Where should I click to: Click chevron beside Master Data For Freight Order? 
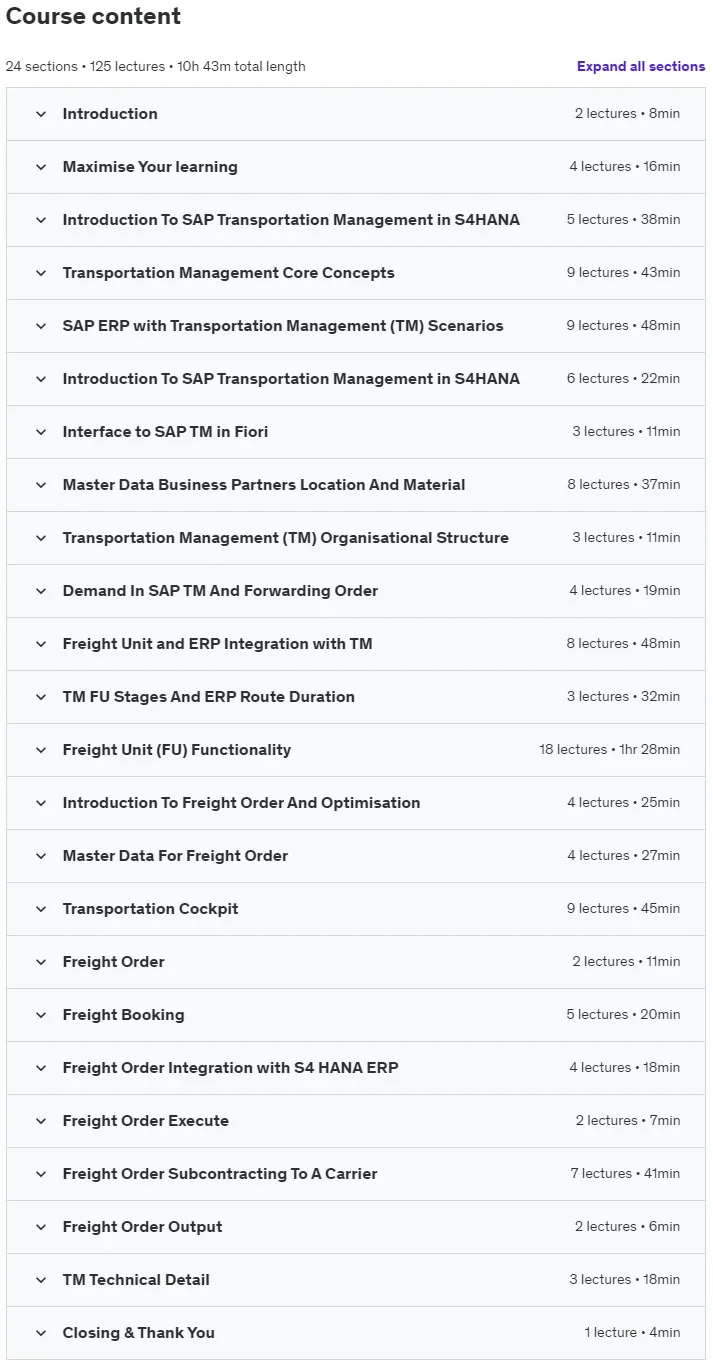click(41, 856)
